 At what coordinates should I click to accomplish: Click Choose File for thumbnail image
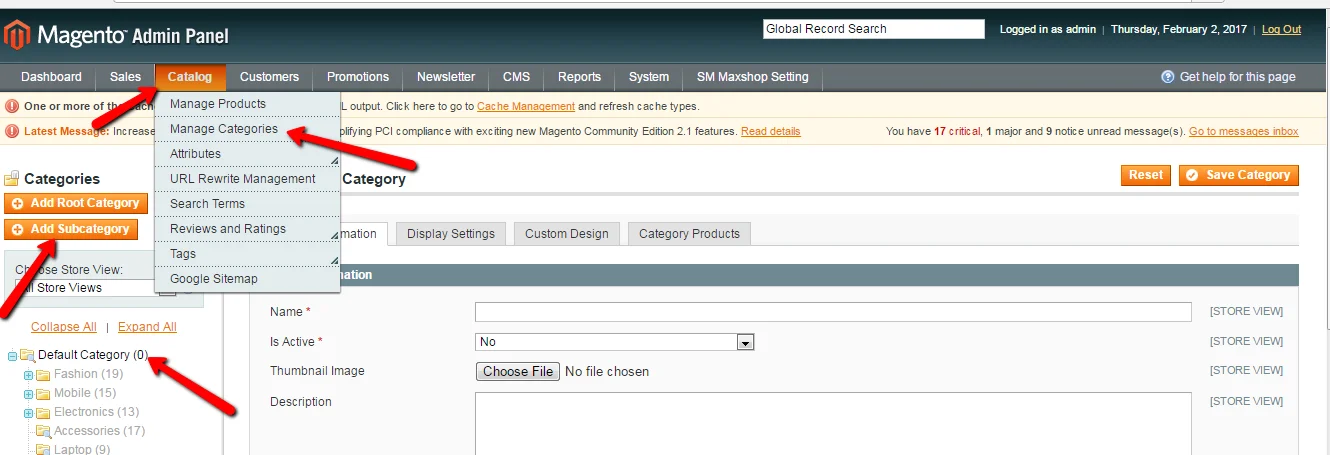[x=518, y=371]
